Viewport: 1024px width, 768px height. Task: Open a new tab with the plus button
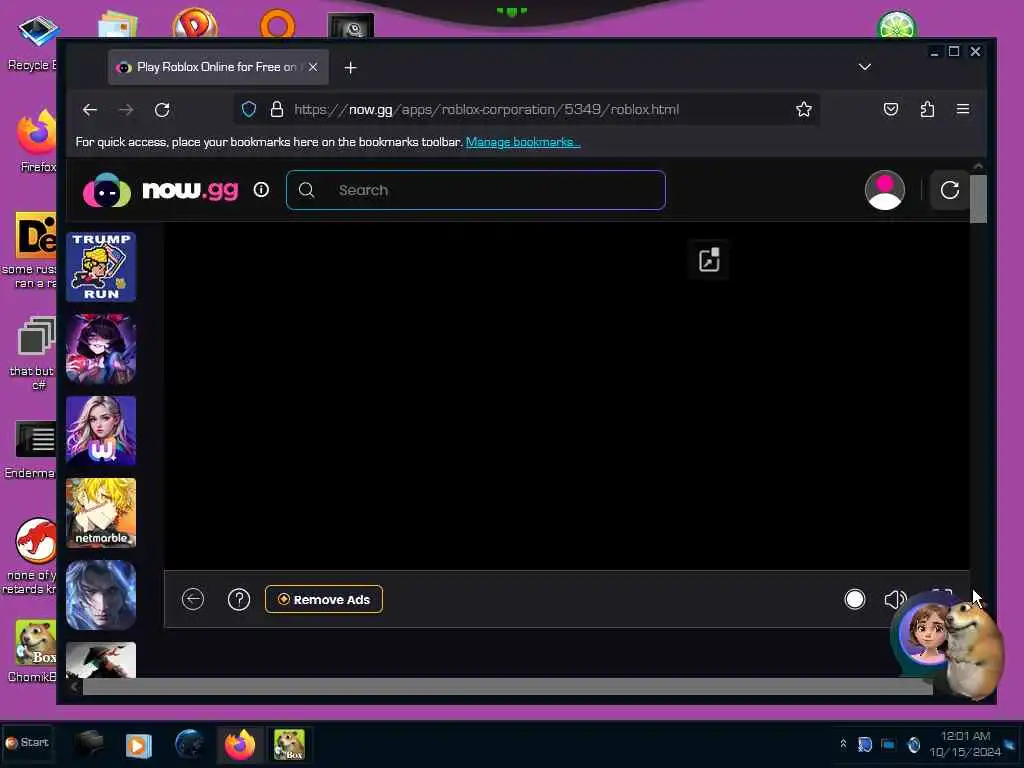coord(350,67)
